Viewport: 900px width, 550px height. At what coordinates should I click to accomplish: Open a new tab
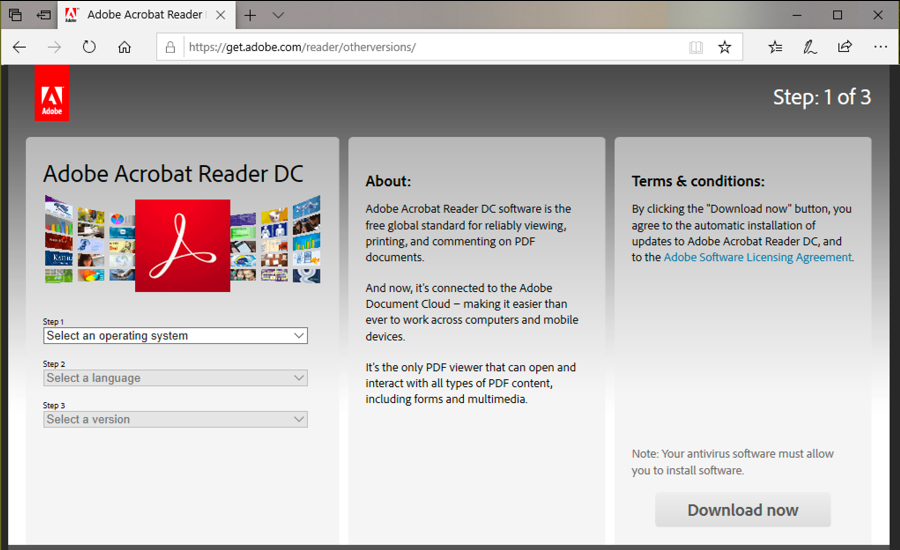pyautogui.click(x=250, y=16)
